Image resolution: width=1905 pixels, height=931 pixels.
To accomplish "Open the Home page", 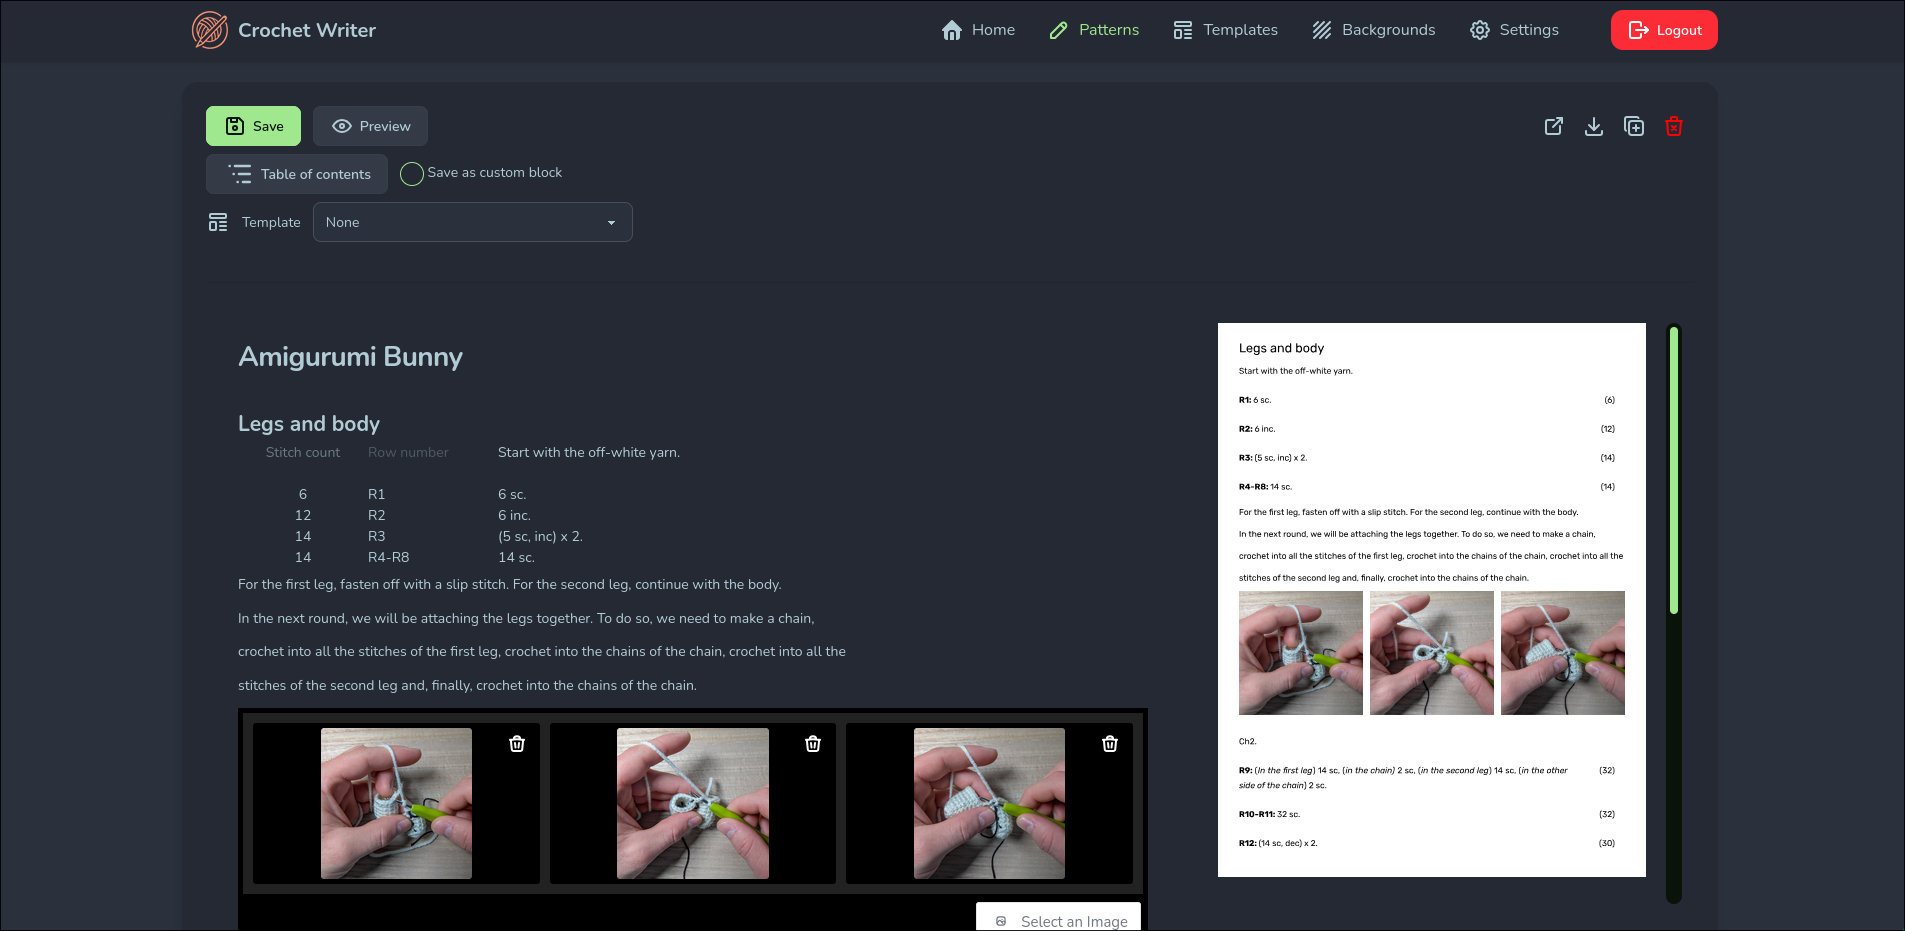I will point(978,30).
